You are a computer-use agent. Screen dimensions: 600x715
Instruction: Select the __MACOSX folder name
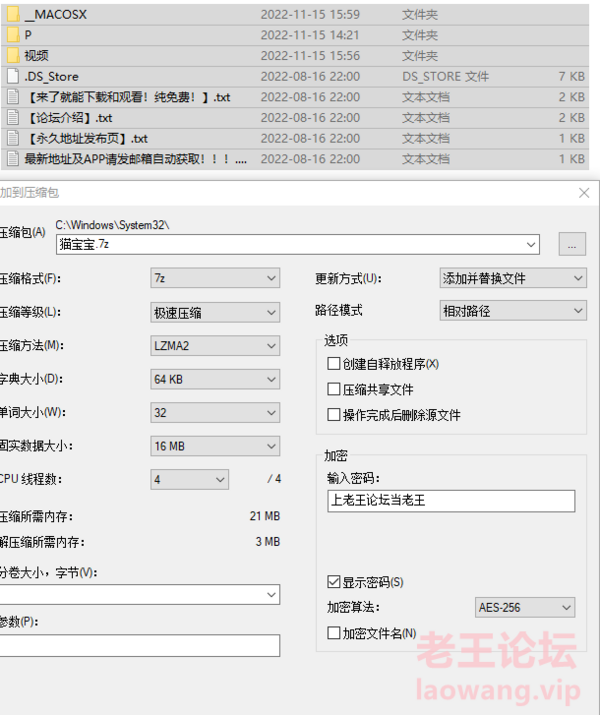(x=56, y=15)
